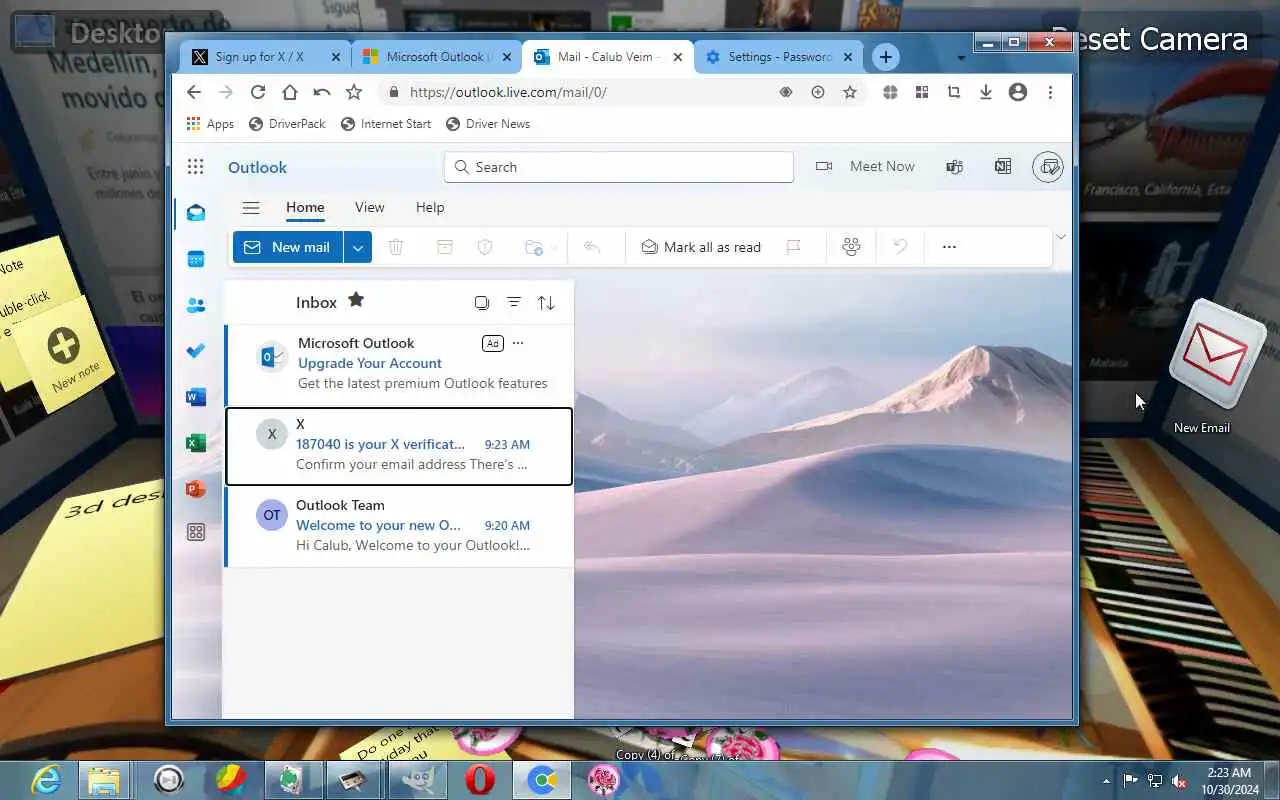Switch to the Help ribbon tab
Viewport: 1280px width, 800px height.
click(x=430, y=207)
